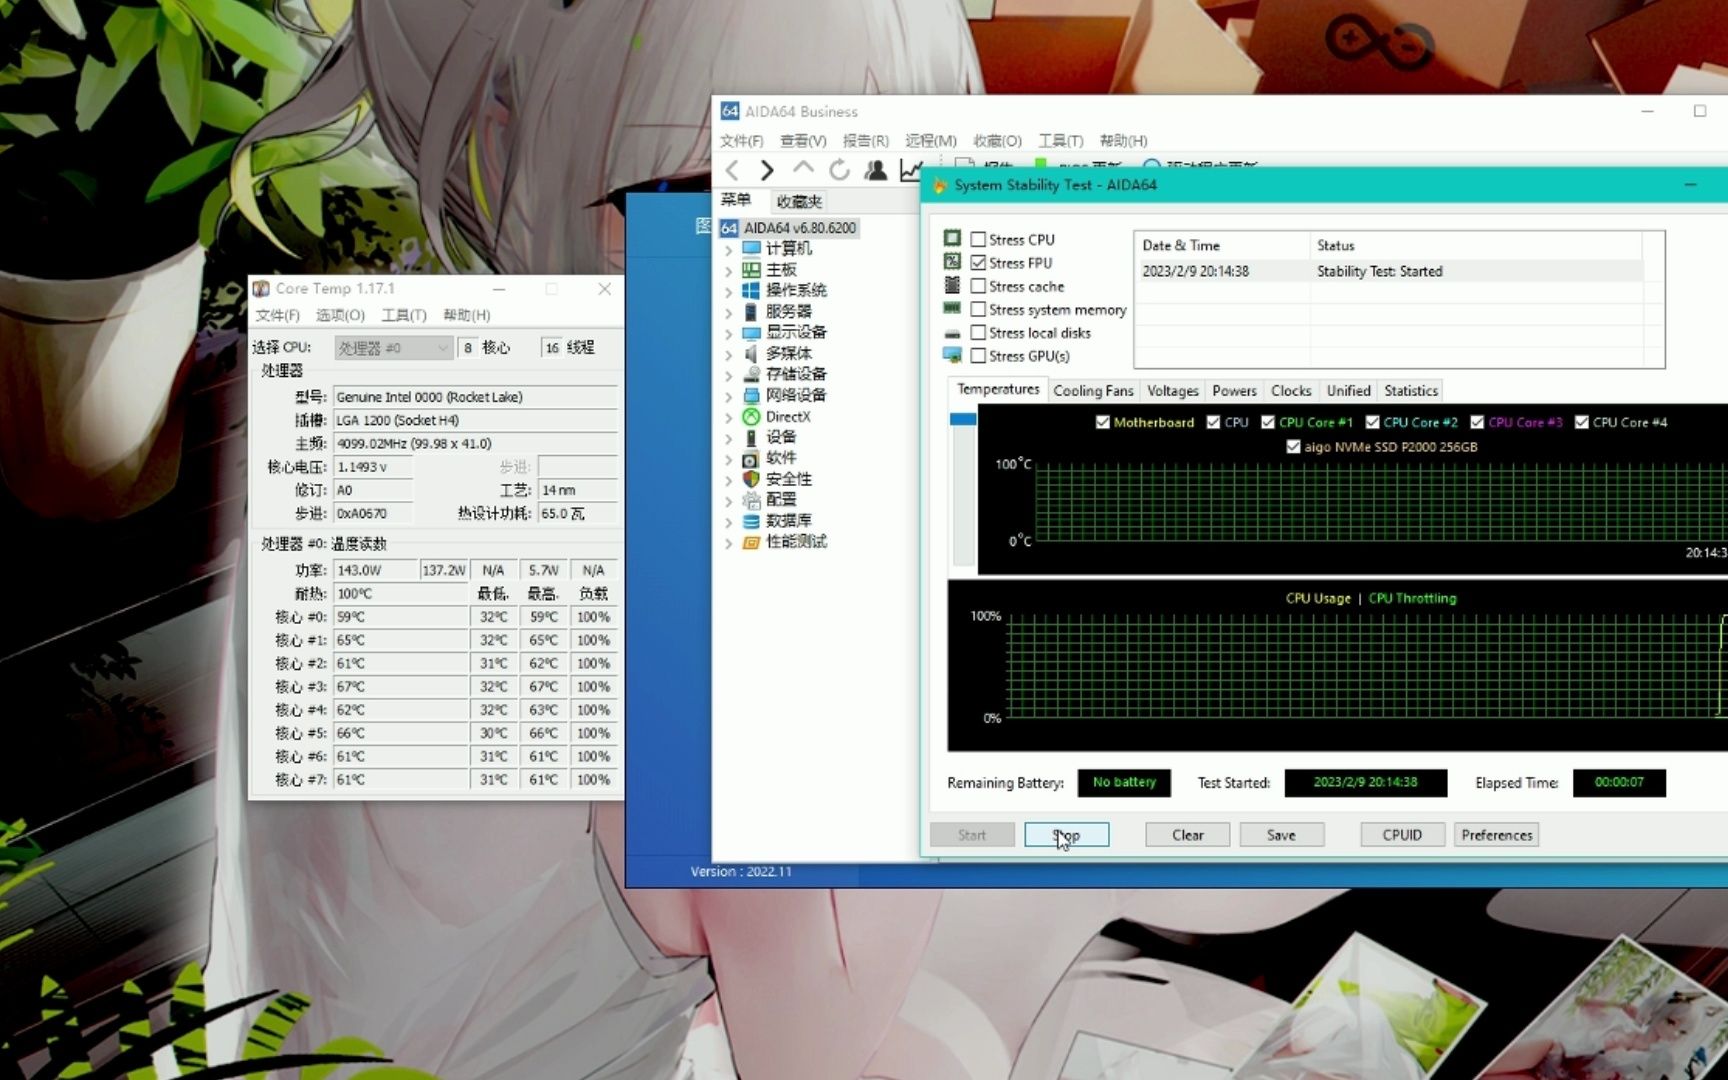Select the 显示设备 display icon in tree

click(752, 332)
